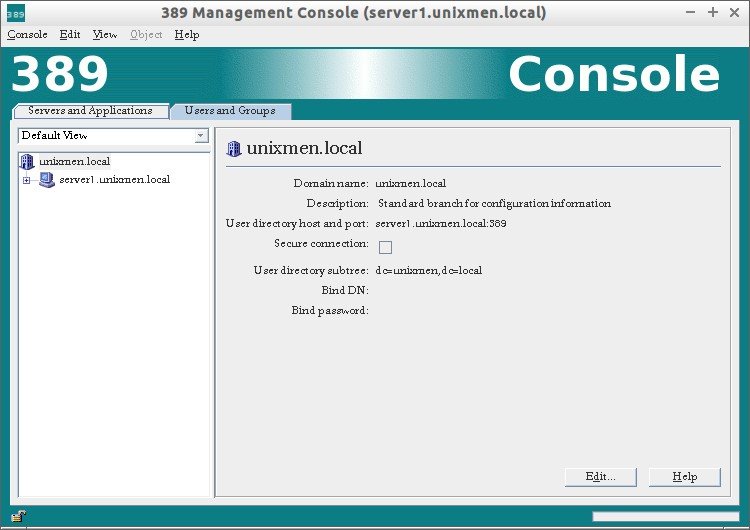This screenshot has height=530, width=750.
Task: Open the Edit menu
Action: coord(70,34)
